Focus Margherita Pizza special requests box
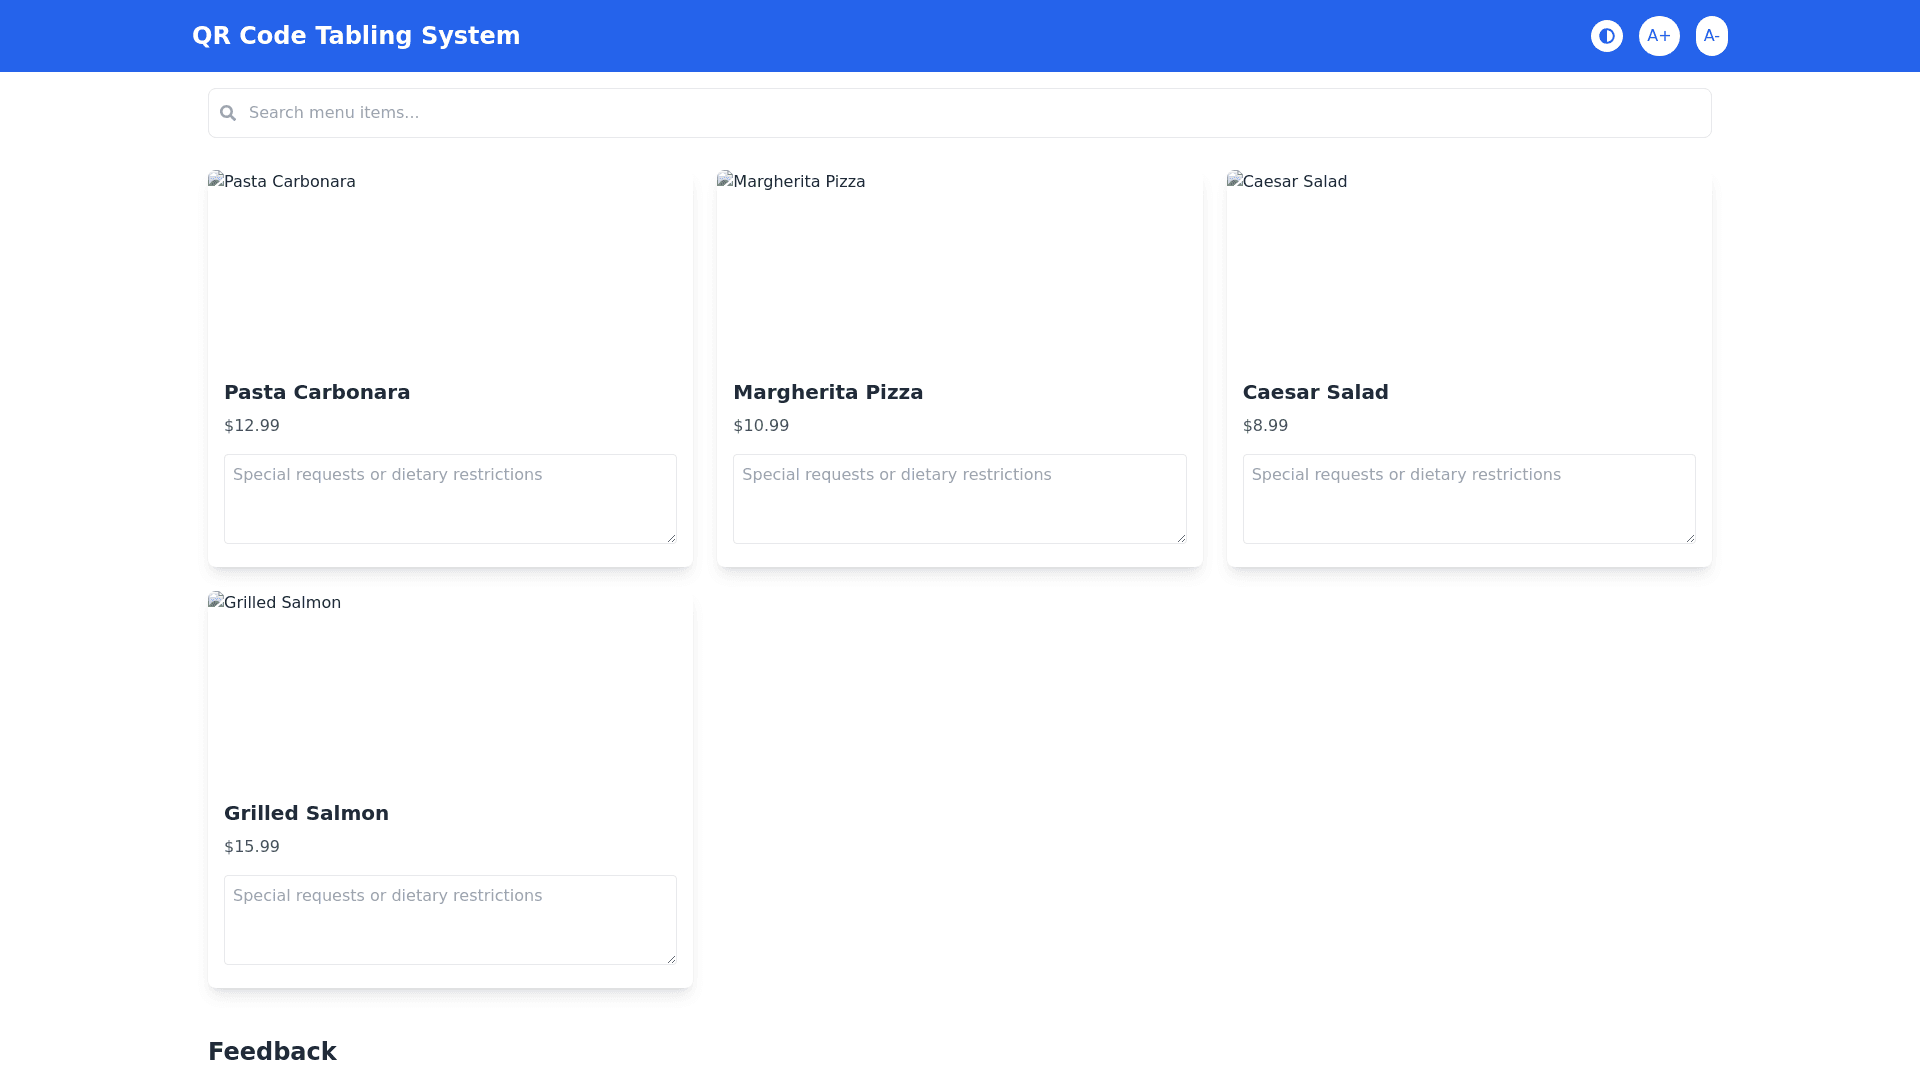Image resolution: width=1920 pixels, height=1080 pixels. (x=959, y=499)
